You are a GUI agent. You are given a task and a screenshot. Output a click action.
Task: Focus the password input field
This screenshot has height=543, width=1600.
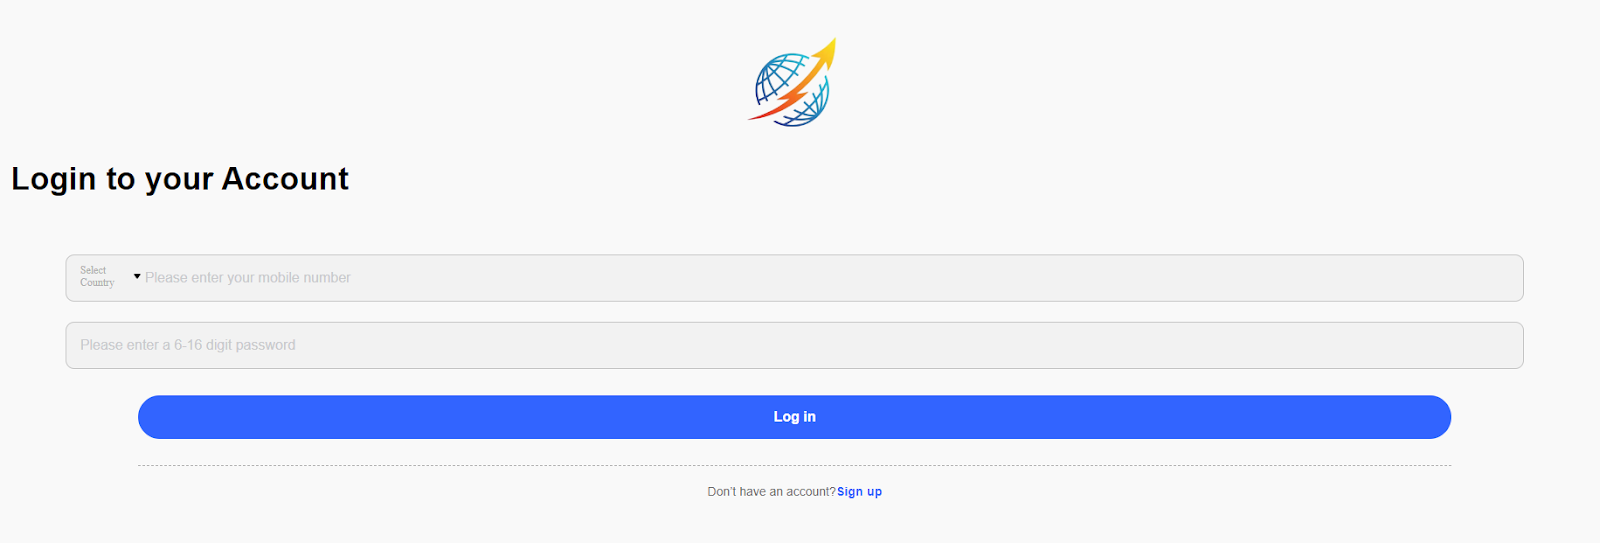(x=794, y=345)
